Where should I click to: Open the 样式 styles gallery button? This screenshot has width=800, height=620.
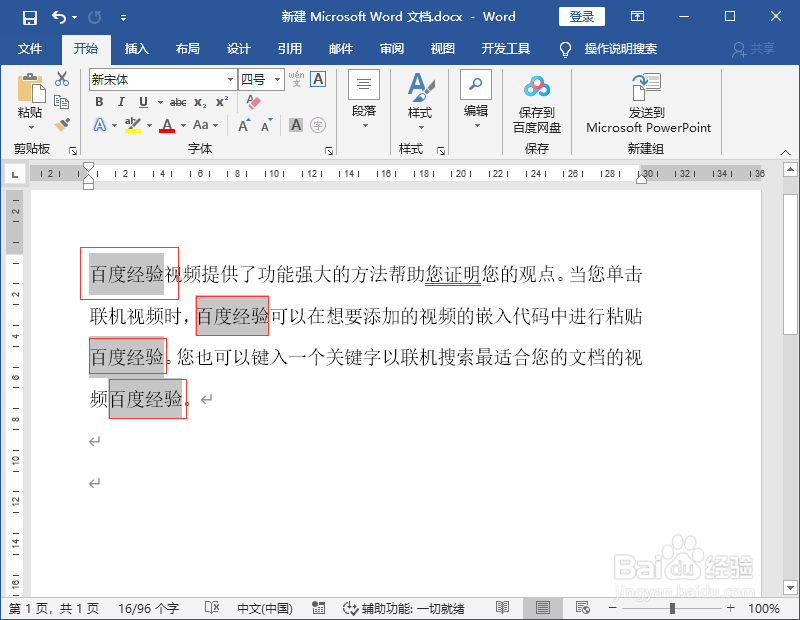420,101
